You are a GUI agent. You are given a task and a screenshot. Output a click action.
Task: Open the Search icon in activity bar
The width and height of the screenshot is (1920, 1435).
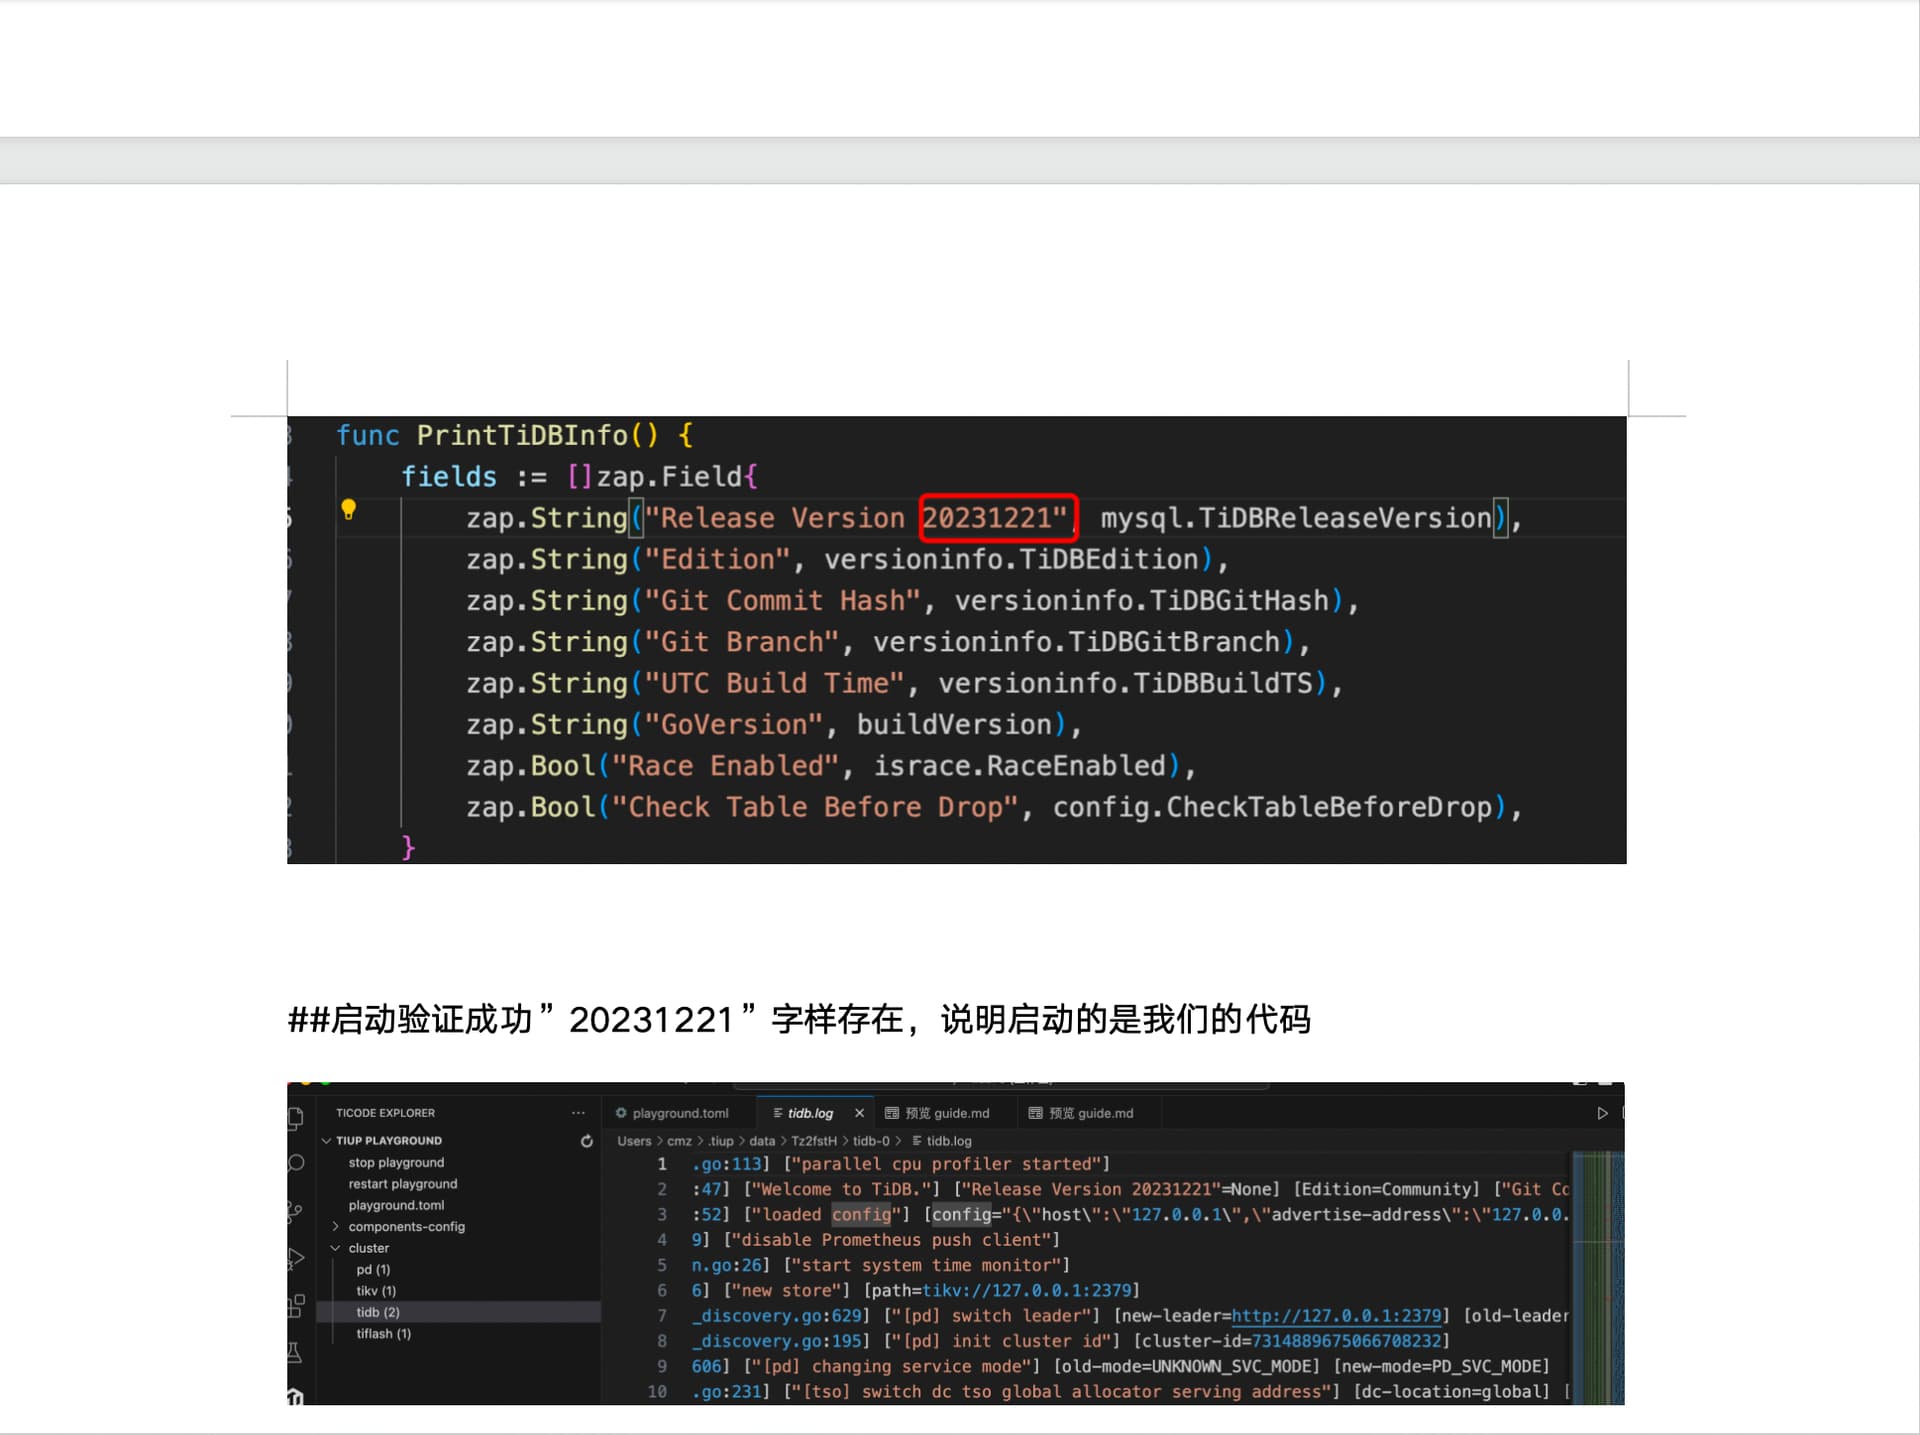pyautogui.click(x=296, y=1163)
